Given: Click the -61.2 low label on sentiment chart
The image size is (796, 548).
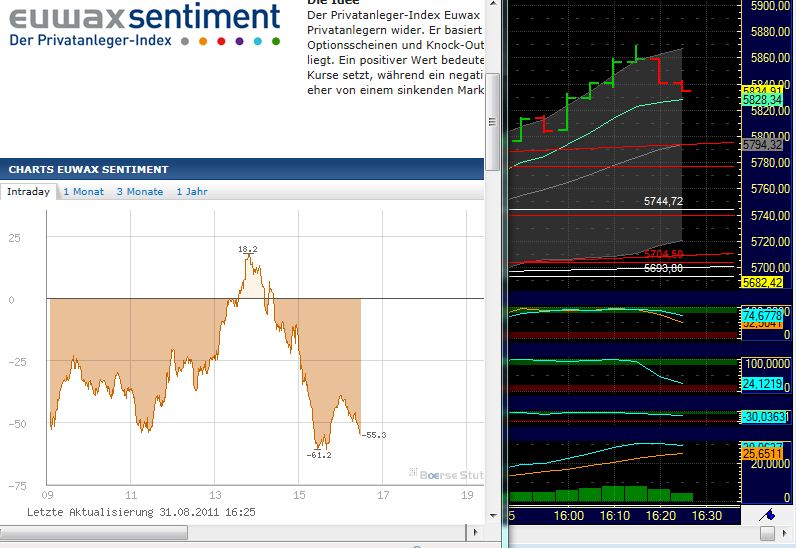Looking at the screenshot, I should (x=319, y=455).
